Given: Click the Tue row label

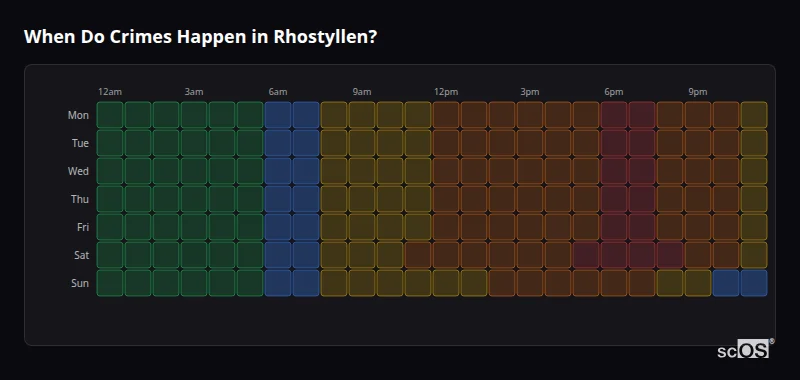Looking at the screenshot, I should [x=80, y=143].
